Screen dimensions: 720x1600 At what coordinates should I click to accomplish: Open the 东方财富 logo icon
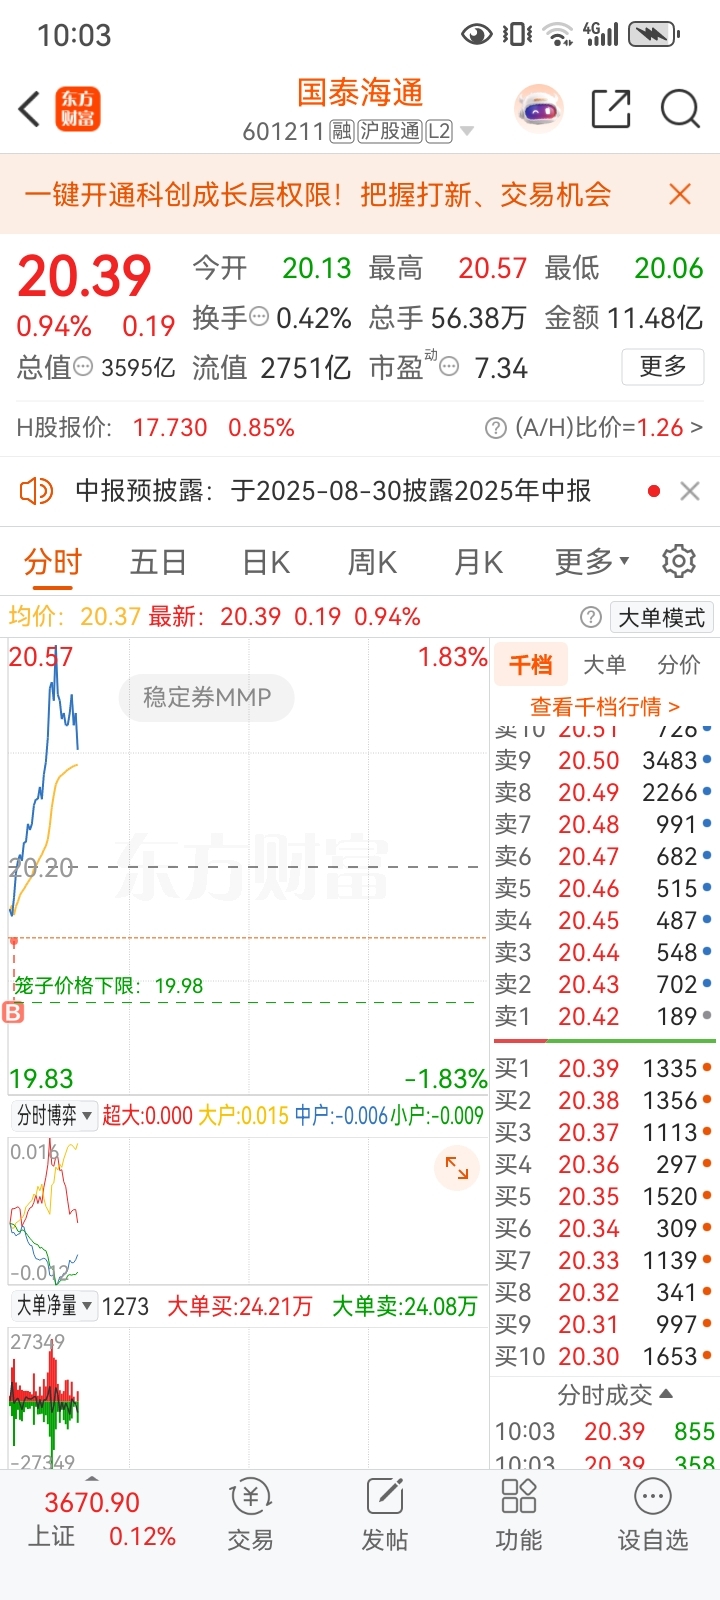coord(77,109)
